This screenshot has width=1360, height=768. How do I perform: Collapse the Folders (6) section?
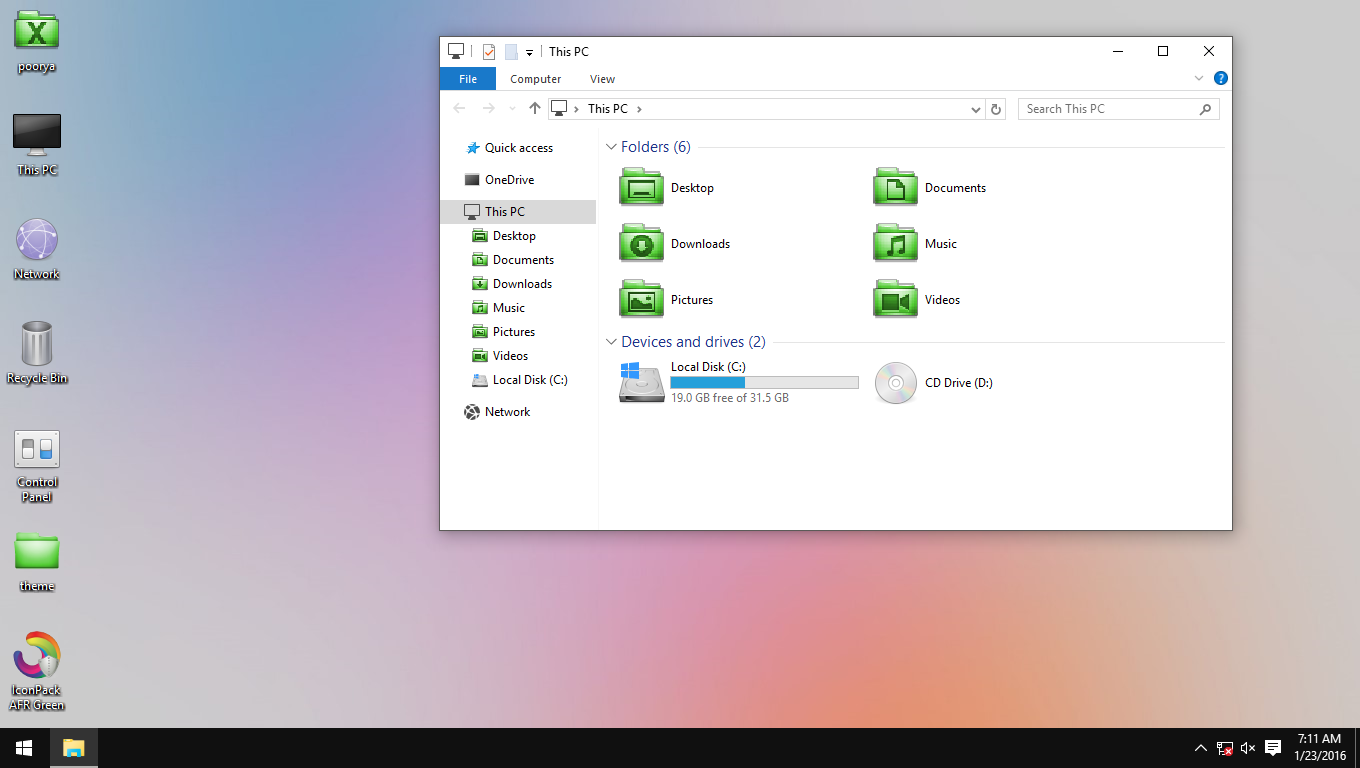tap(611, 146)
